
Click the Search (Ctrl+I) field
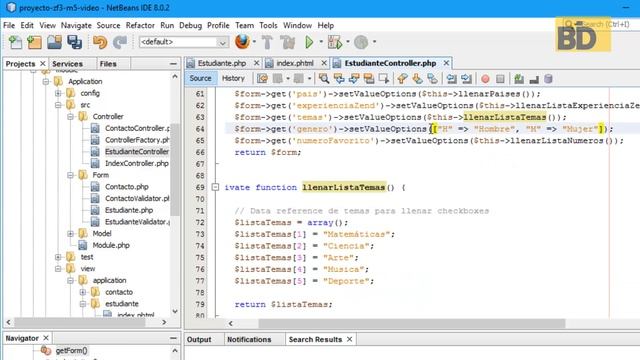click(x=601, y=24)
